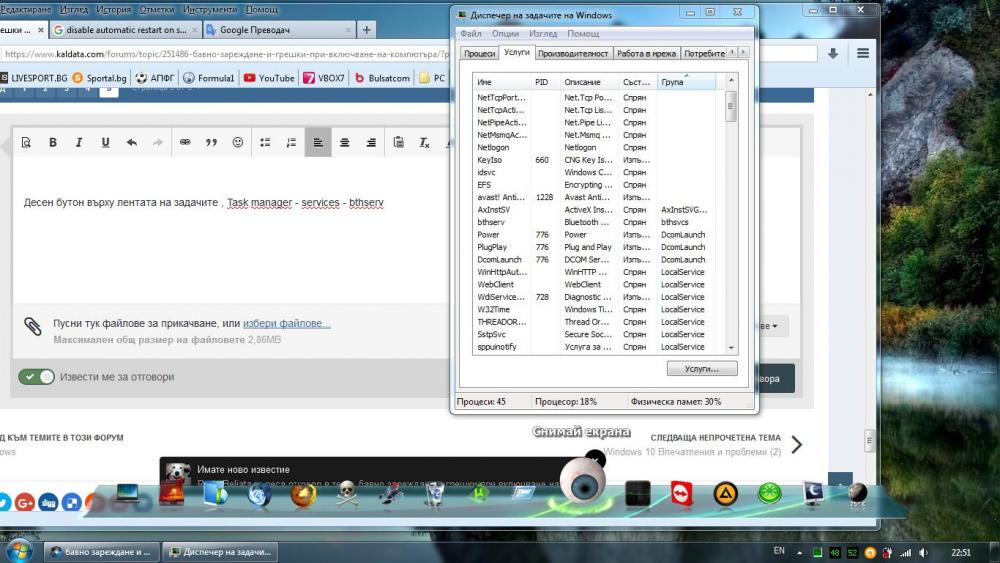
Task: Switch to the Google Преводач browser tab
Action: pos(279,29)
